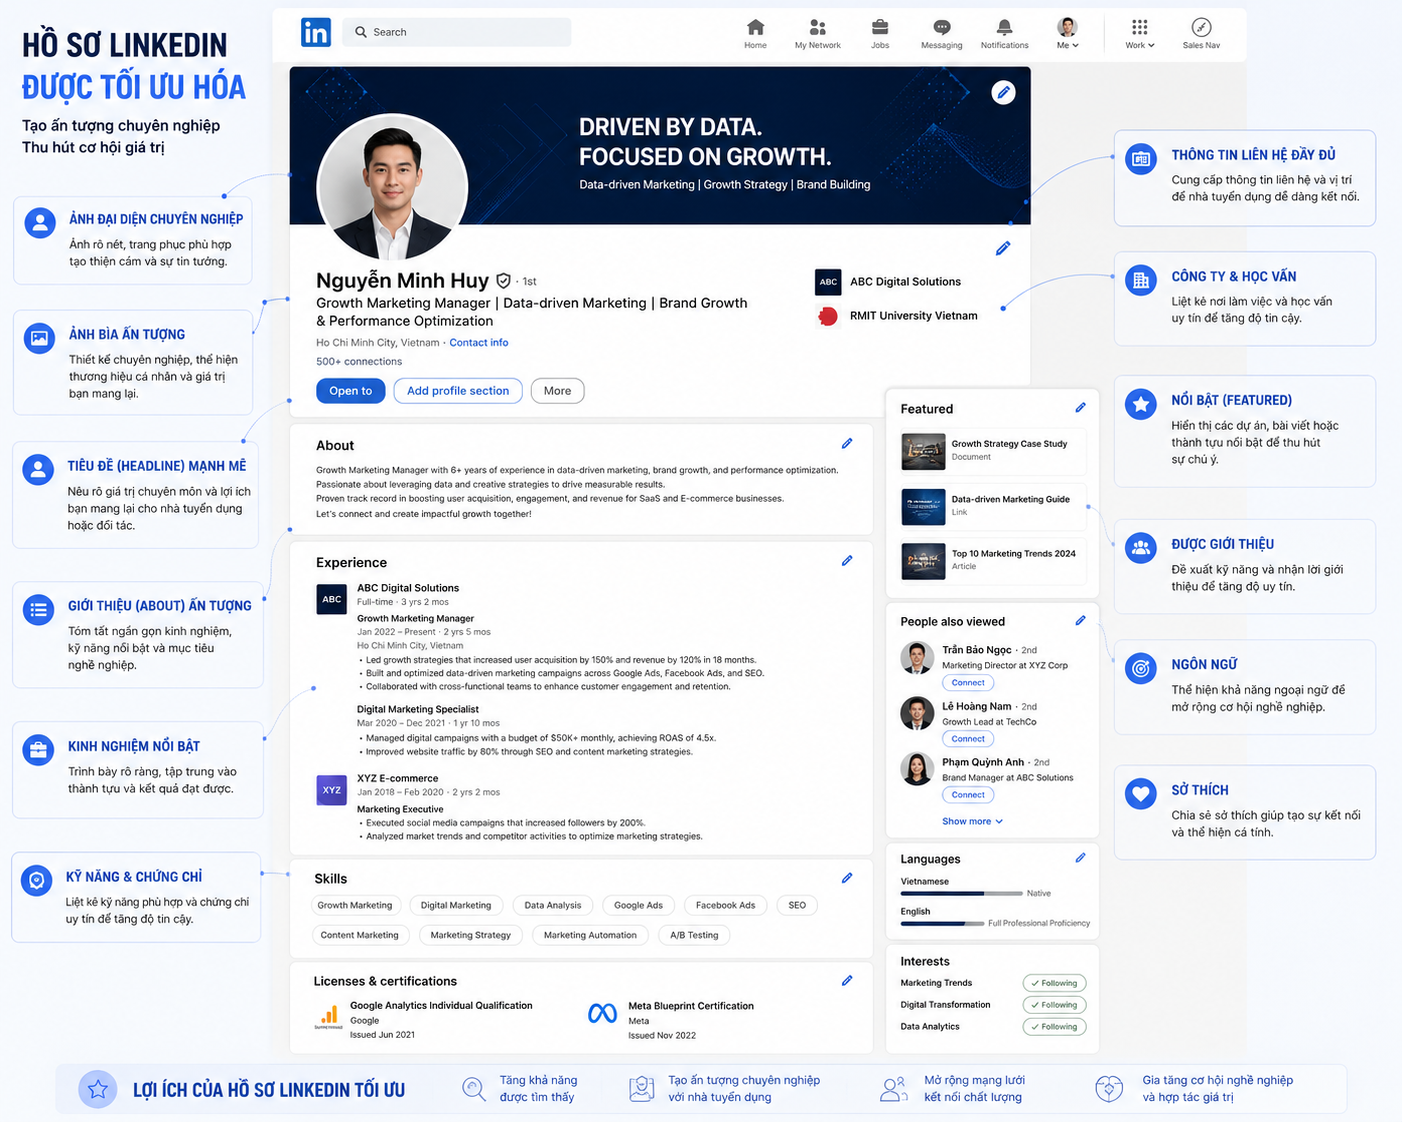The image size is (1402, 1122).
Task: Click Lê Hoàng Nam's profile photo
Action: 917,713
